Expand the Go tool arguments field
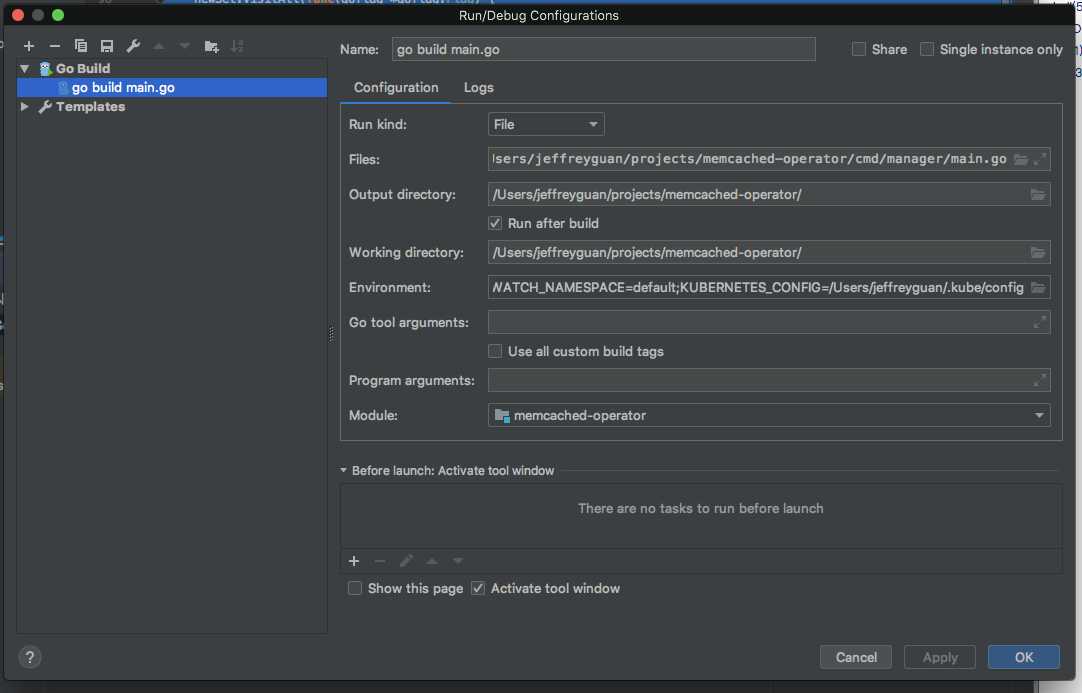This screenshot has width=1082, height=693. [1039, 322]
